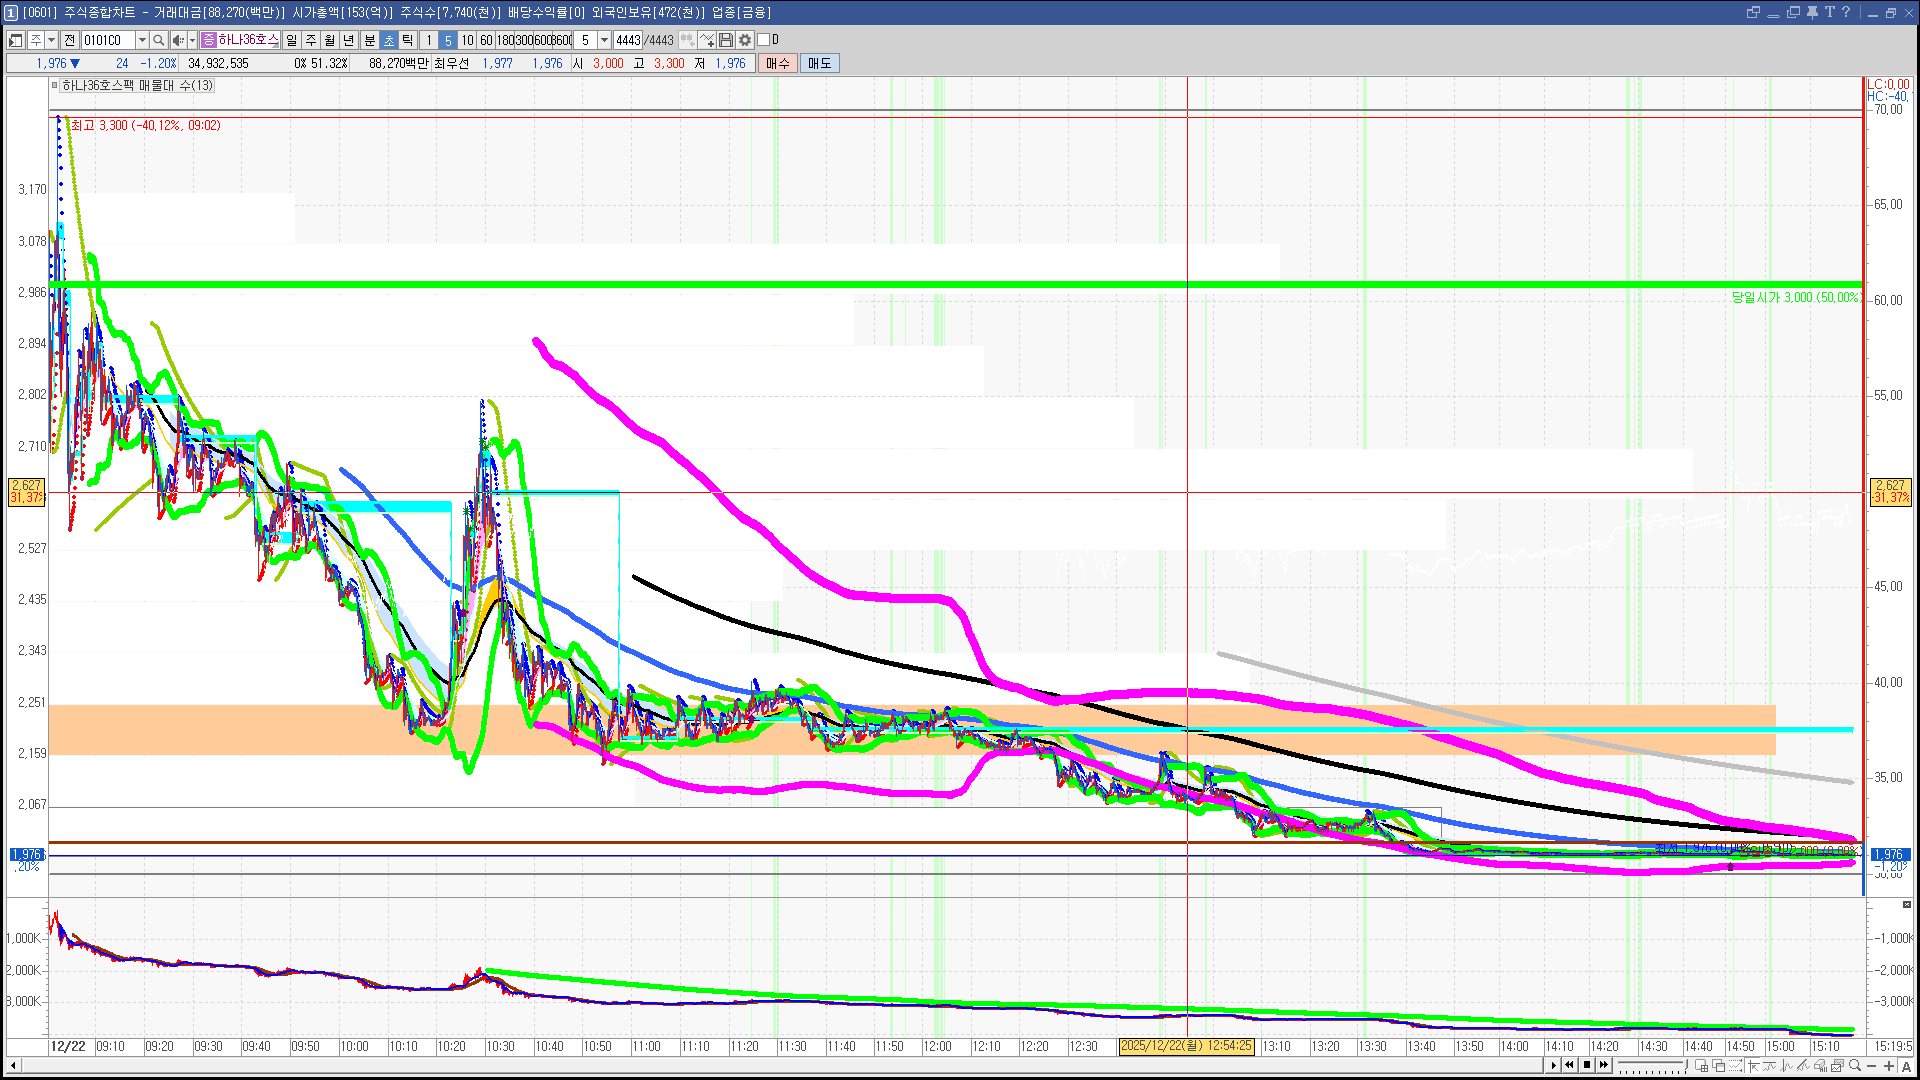This screenshot has height=1080, width=1920.
Task: Toggle the 5 interval button
Action: coord(448,40)
